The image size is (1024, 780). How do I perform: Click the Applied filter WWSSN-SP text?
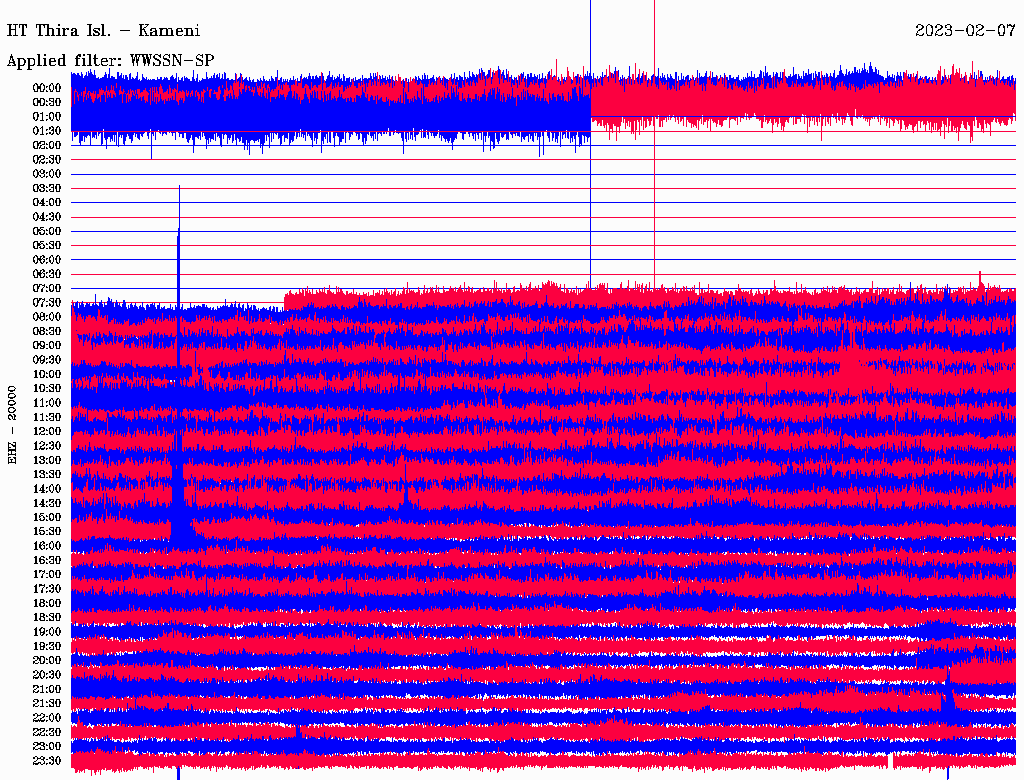tap(110, 60)
